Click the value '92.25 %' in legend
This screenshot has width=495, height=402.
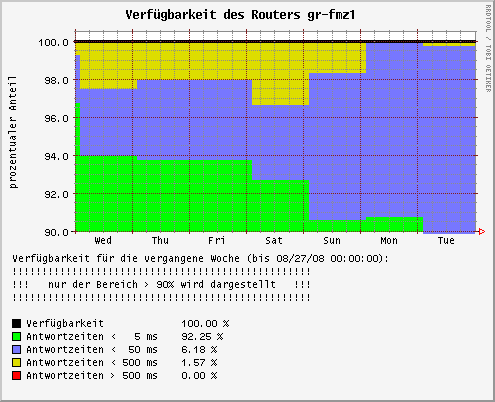pos(202,336)
